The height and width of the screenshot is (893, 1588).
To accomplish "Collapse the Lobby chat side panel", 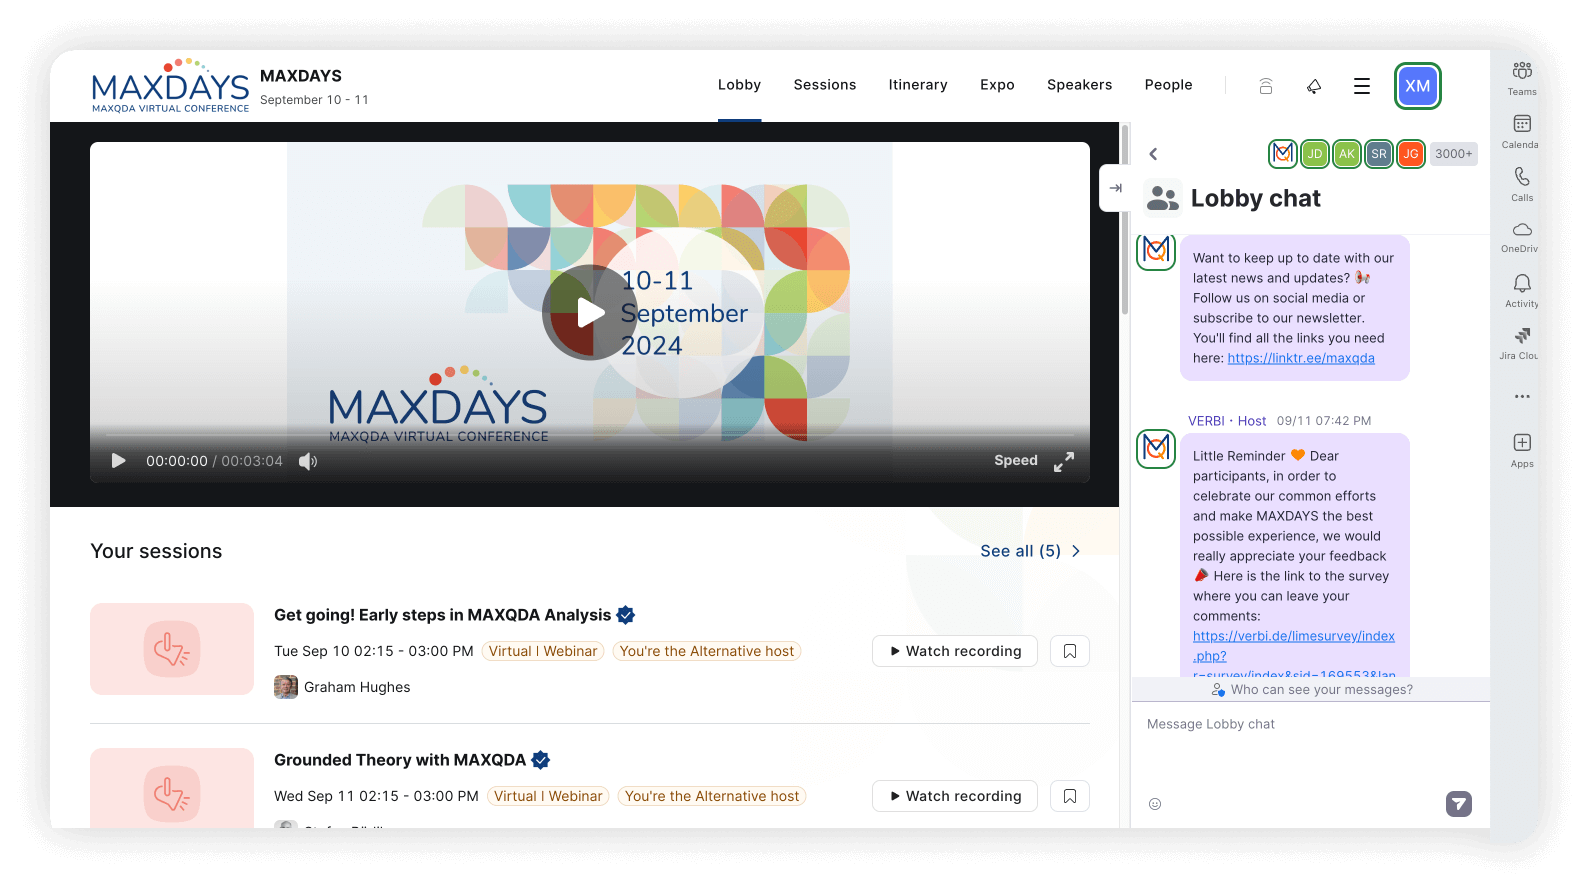I will (1116, 188).
